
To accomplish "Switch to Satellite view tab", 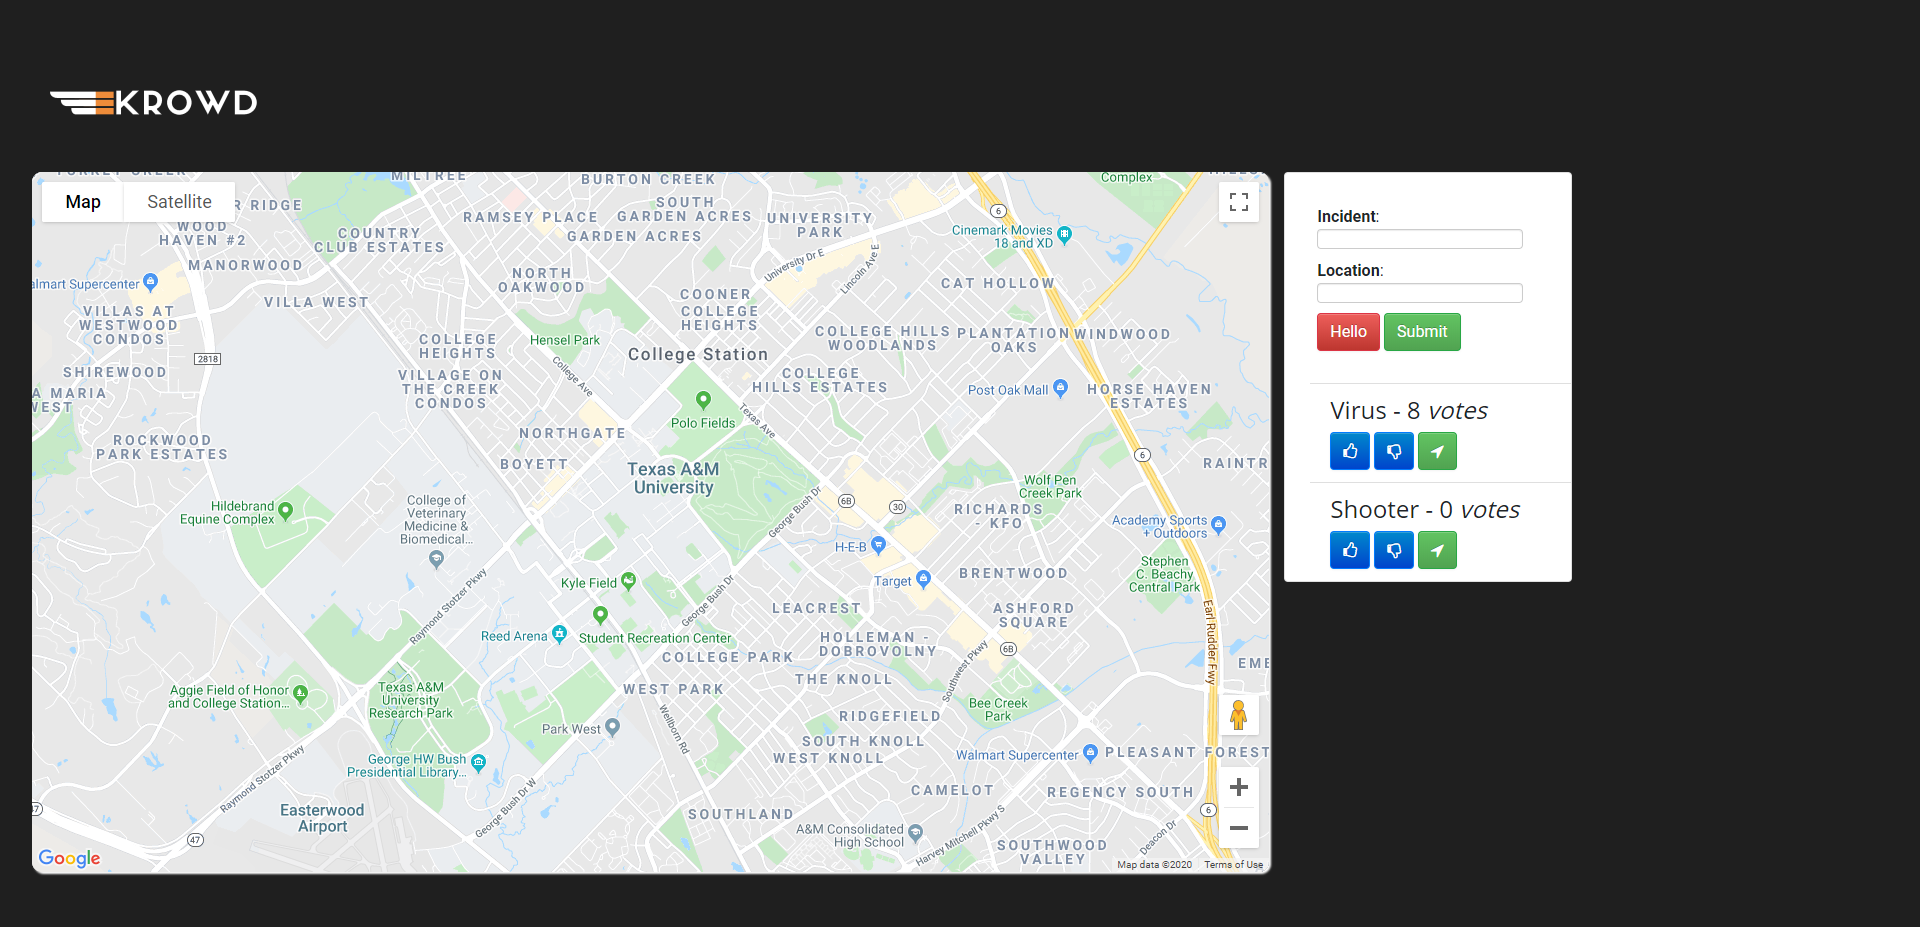I will pos(180,202).
